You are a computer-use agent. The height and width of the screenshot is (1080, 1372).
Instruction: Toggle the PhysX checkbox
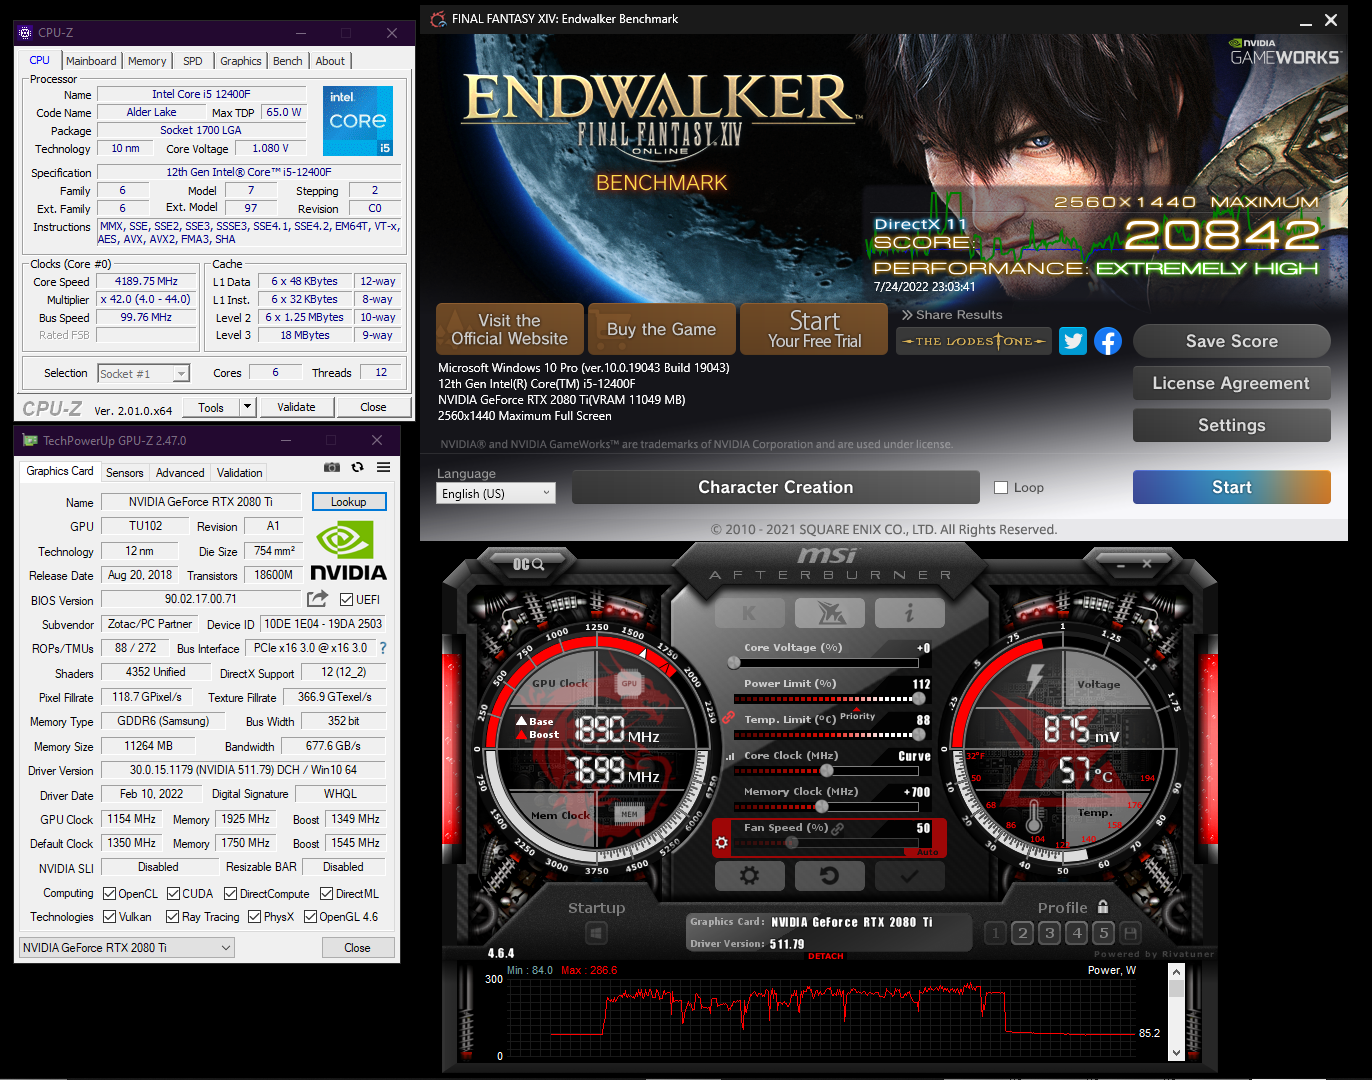click(255, 917)
